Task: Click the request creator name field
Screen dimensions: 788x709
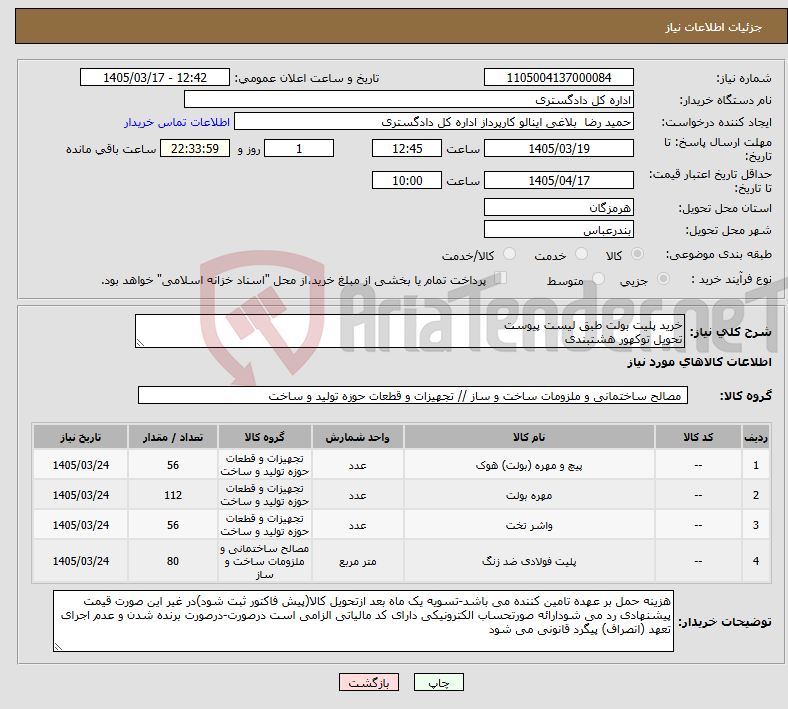Action: (x=434, y=122)
